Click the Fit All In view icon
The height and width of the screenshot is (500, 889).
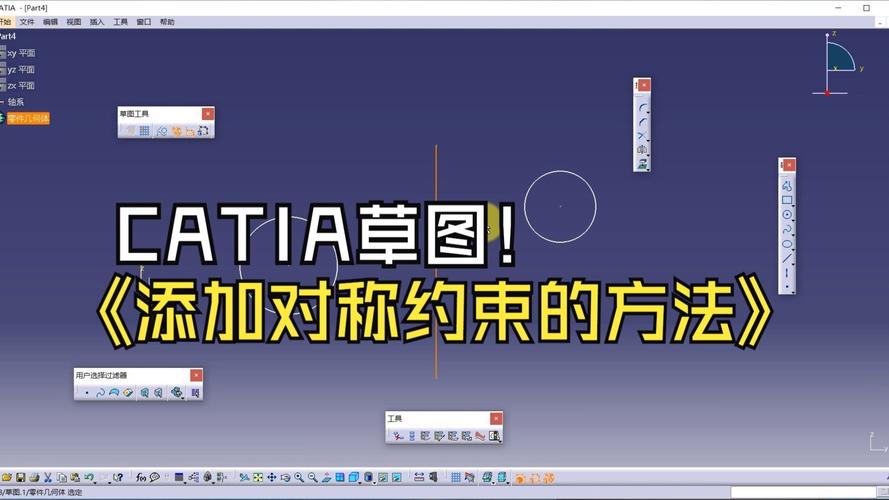coord(258,477)
